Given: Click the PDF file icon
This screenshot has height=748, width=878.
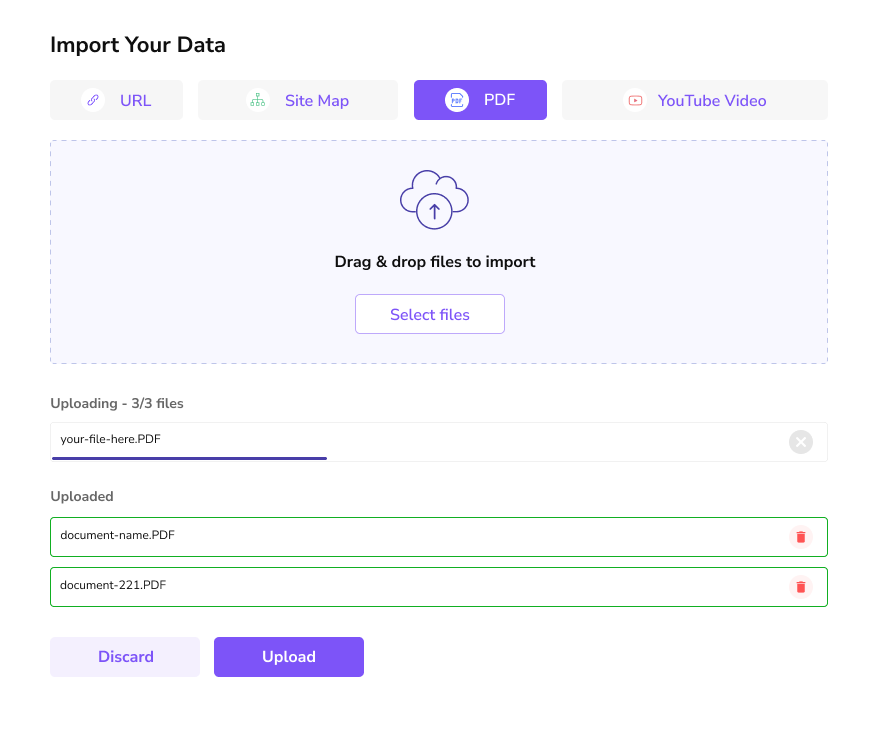Looking at the screenshot, I should pyautogui.click(x=457, y=100).
